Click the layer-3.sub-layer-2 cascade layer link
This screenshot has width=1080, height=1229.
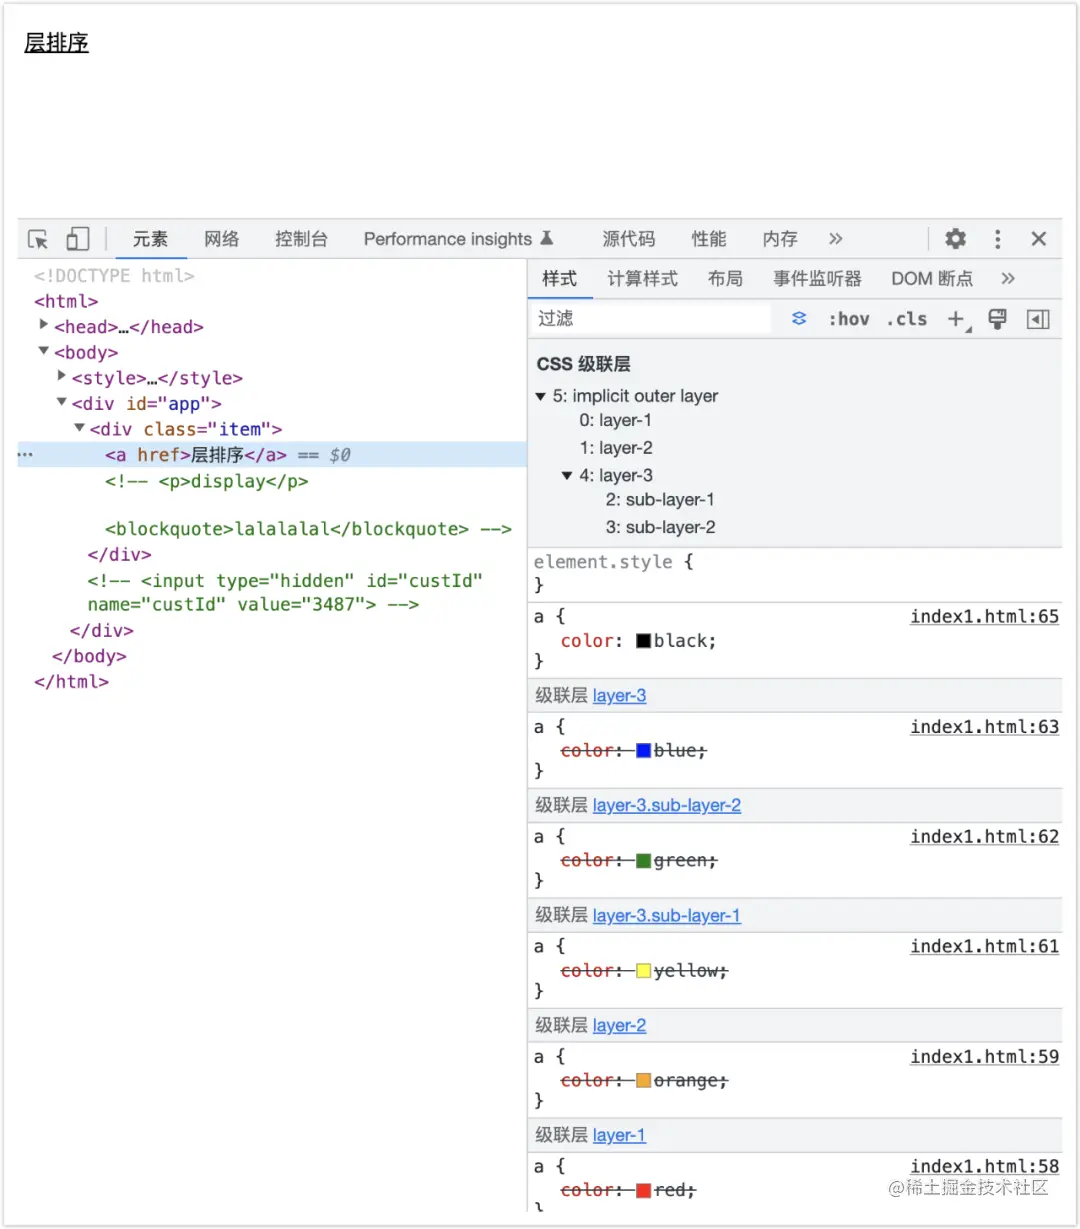tap(667, 806)
